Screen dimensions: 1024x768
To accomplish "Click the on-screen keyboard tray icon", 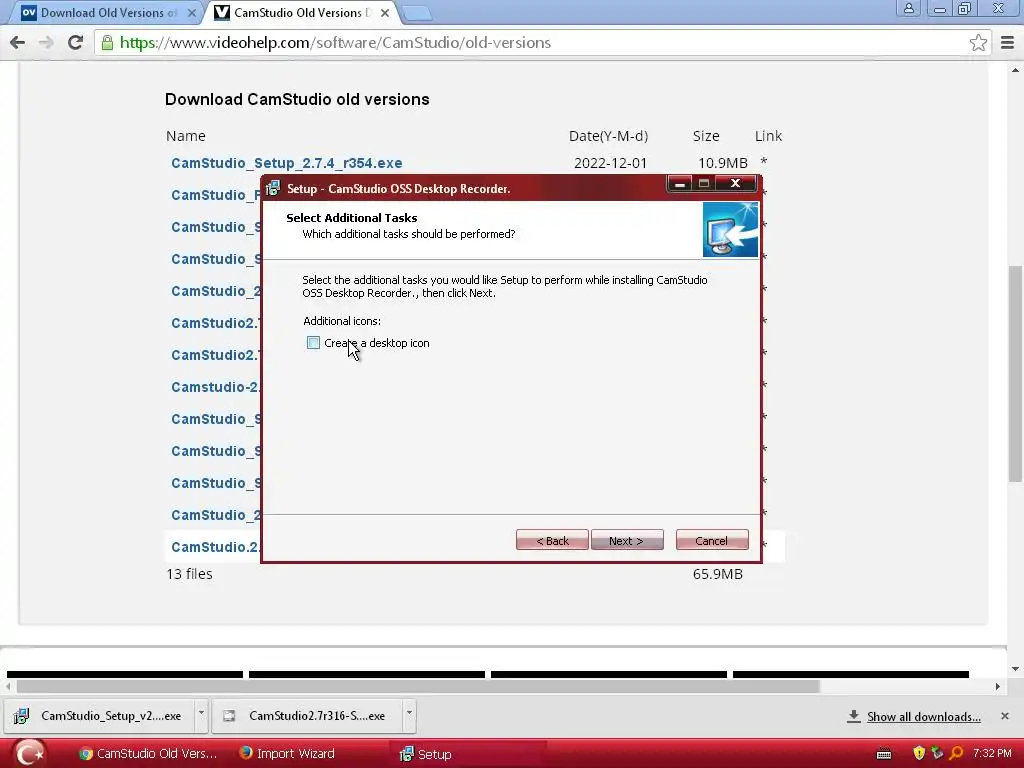I will tap(884, 754).
